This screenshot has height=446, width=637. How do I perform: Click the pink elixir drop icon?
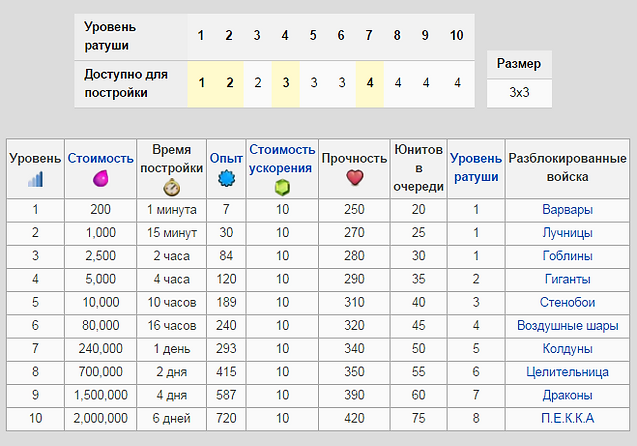(100, 178)
